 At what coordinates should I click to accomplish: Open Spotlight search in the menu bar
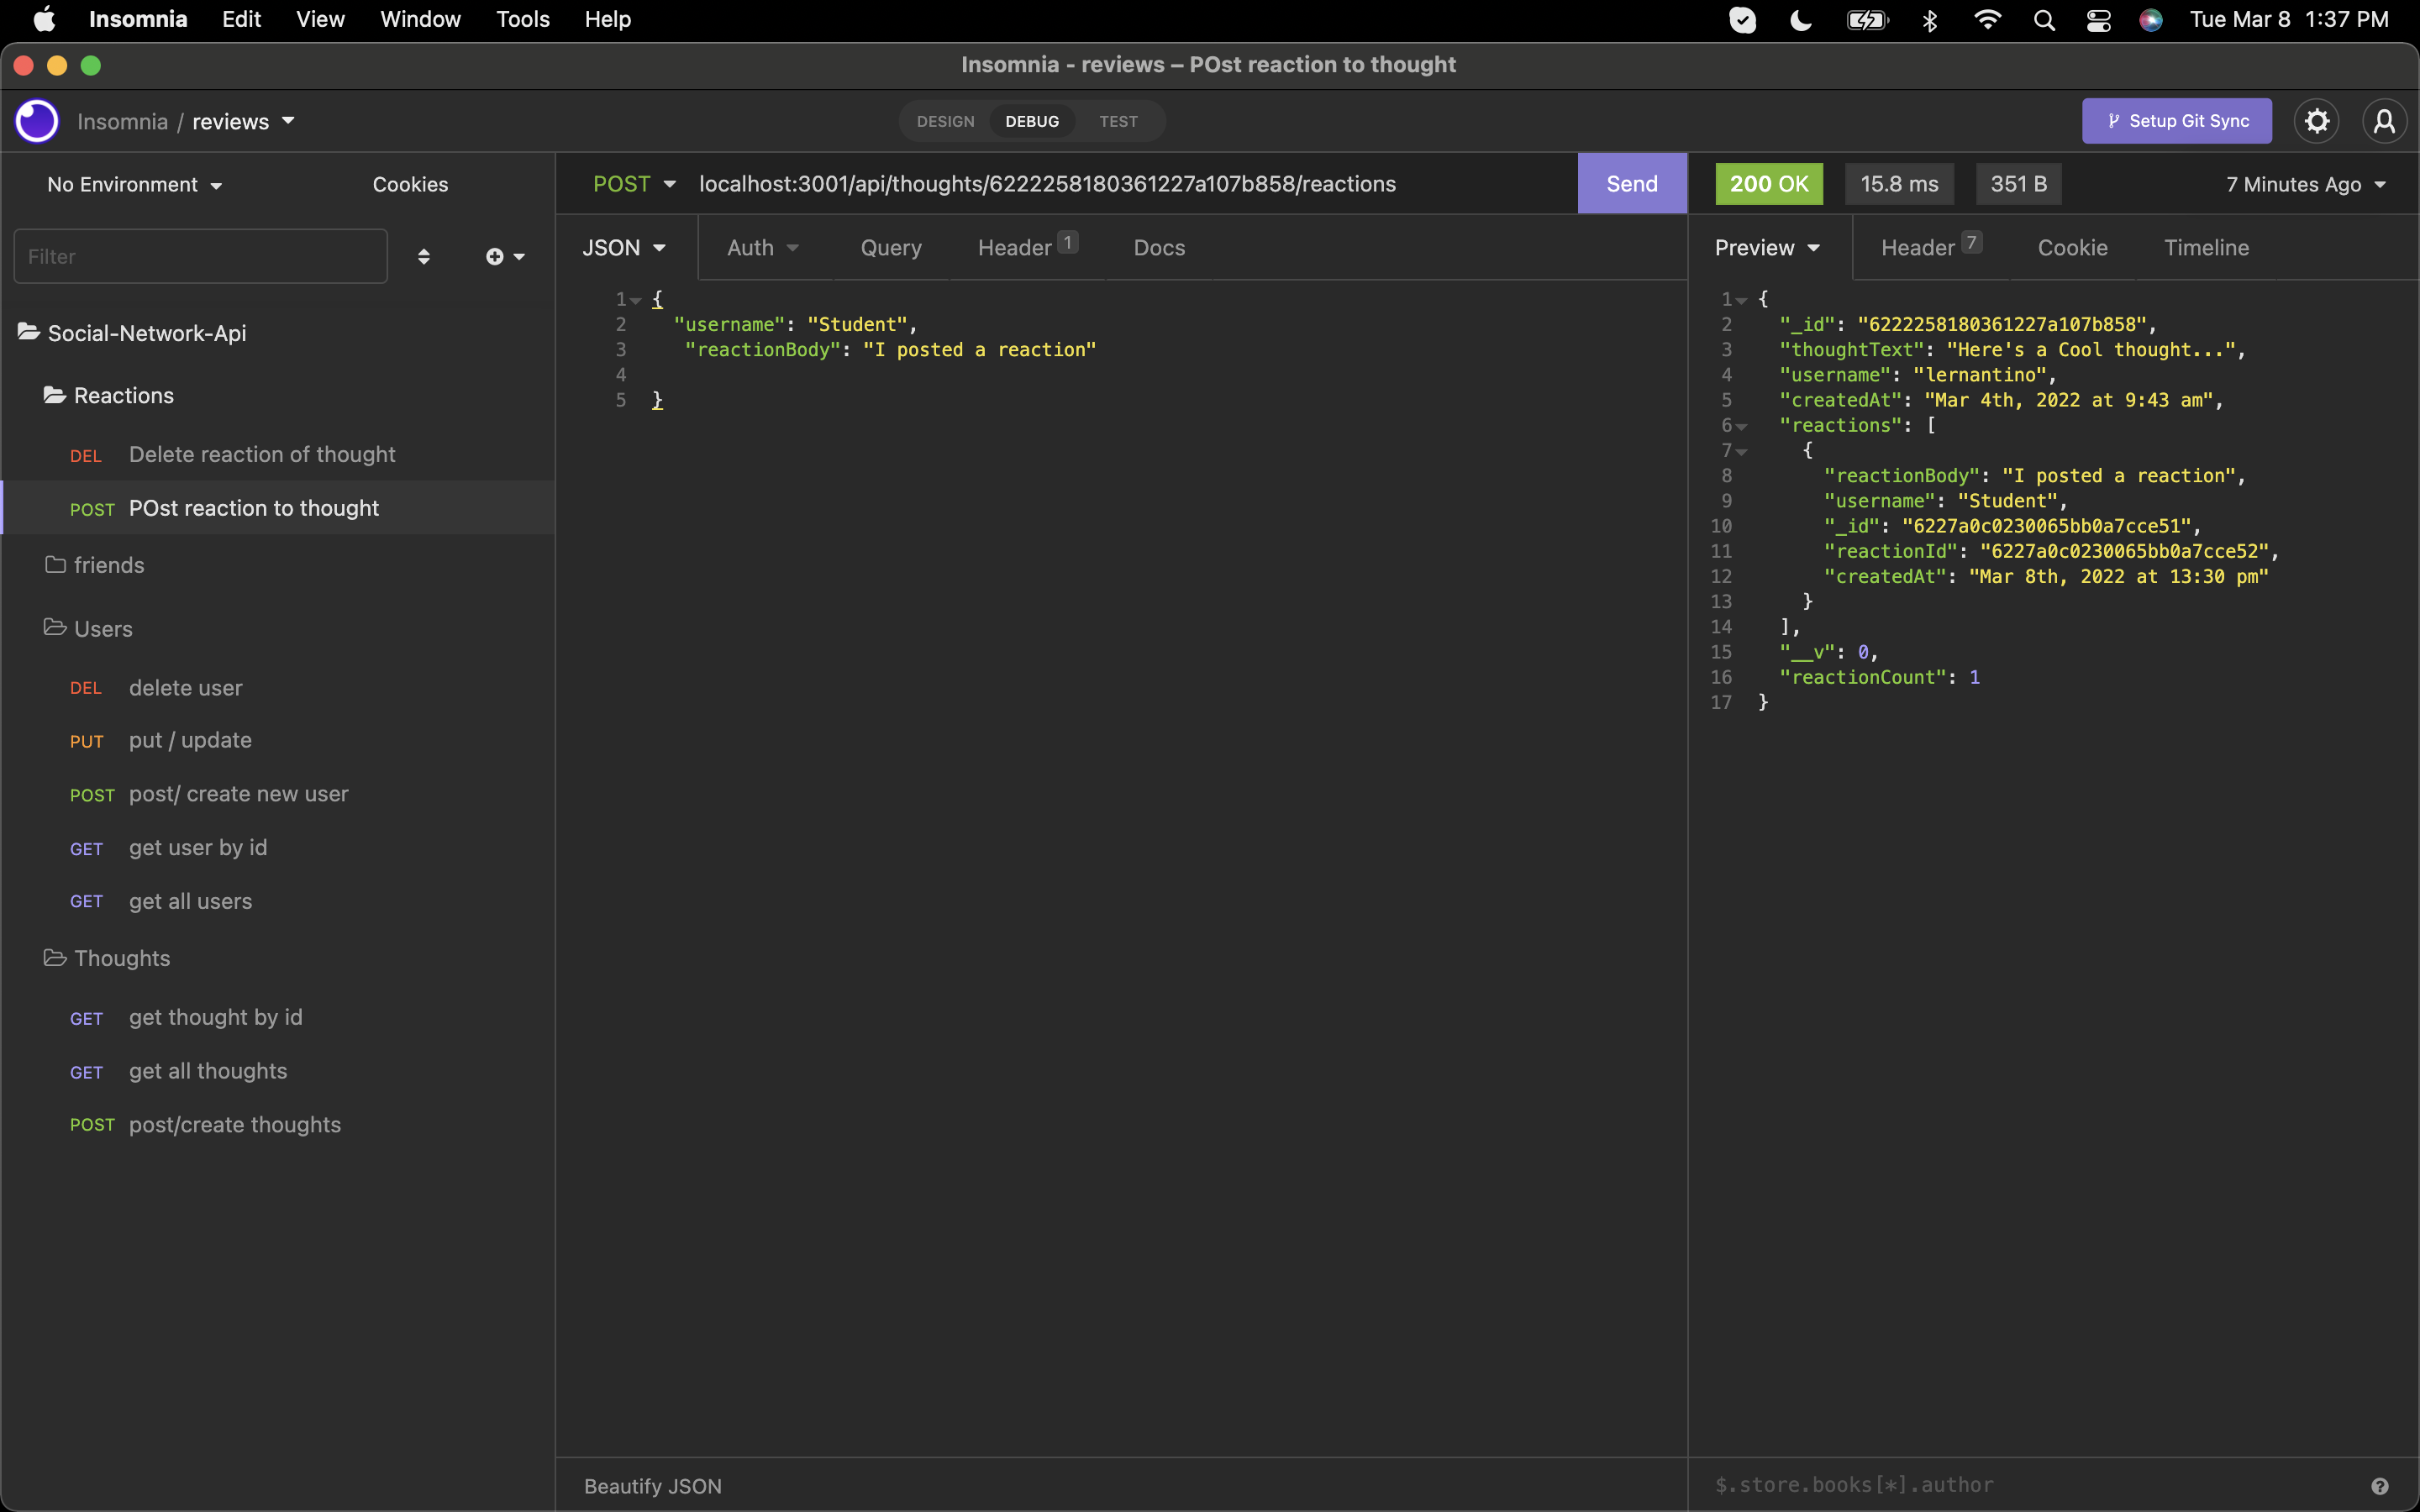coord(2044,19)
